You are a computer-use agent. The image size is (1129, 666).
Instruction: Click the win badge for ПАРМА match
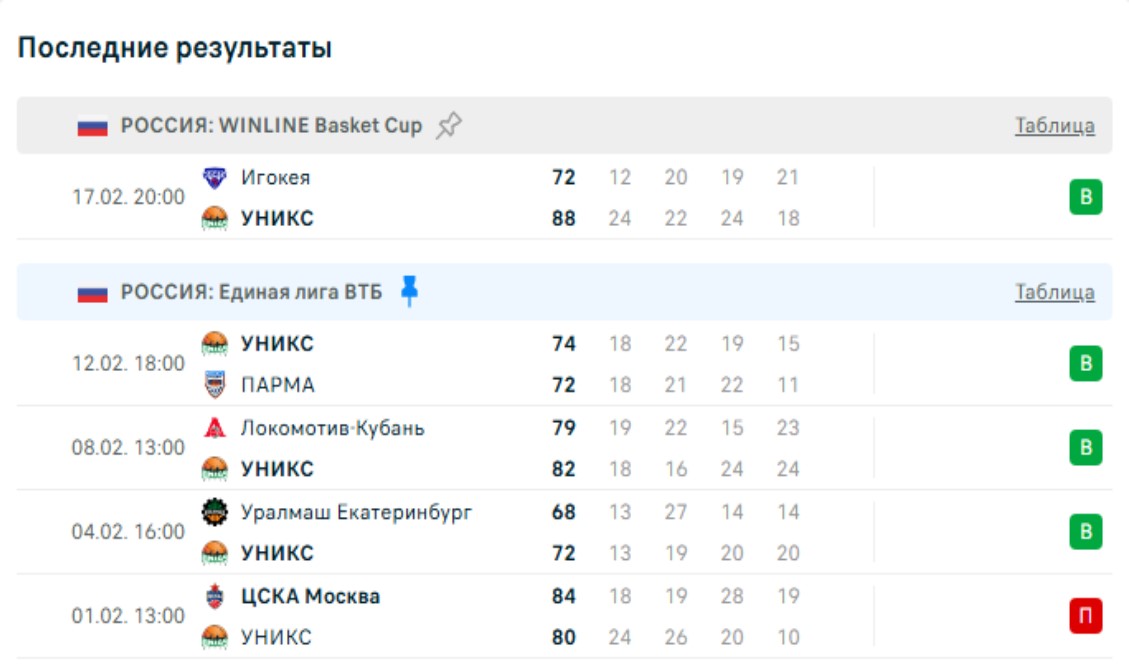[x=1085, y=364]
